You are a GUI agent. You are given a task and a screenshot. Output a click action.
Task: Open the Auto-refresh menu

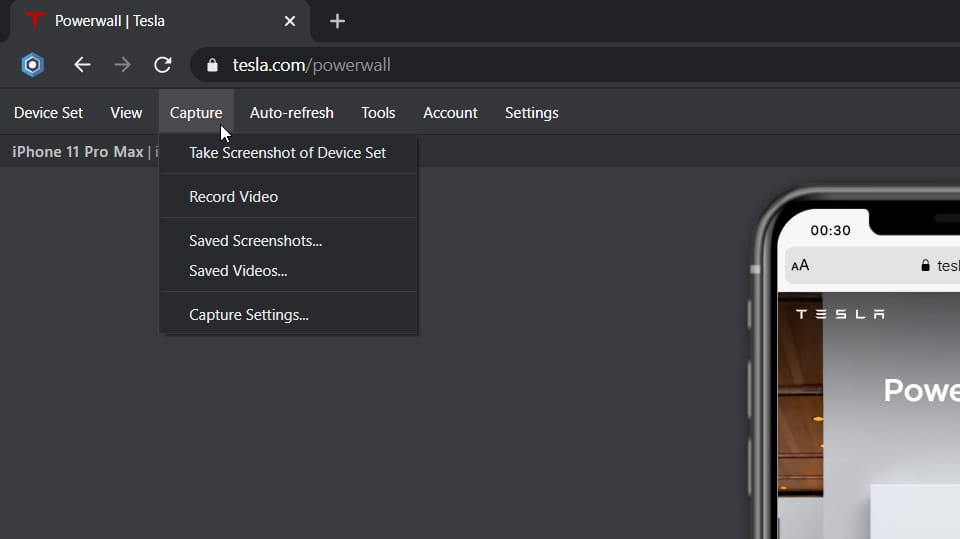pos(291,113)
